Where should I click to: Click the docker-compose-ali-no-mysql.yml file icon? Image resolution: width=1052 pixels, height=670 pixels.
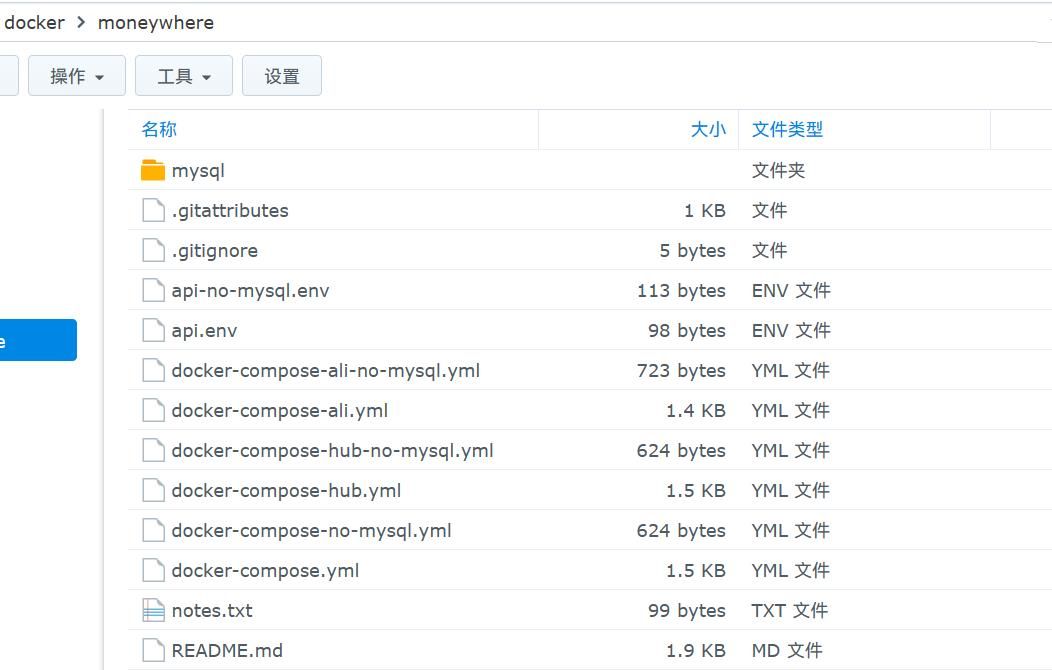click(x=152, y=370)
